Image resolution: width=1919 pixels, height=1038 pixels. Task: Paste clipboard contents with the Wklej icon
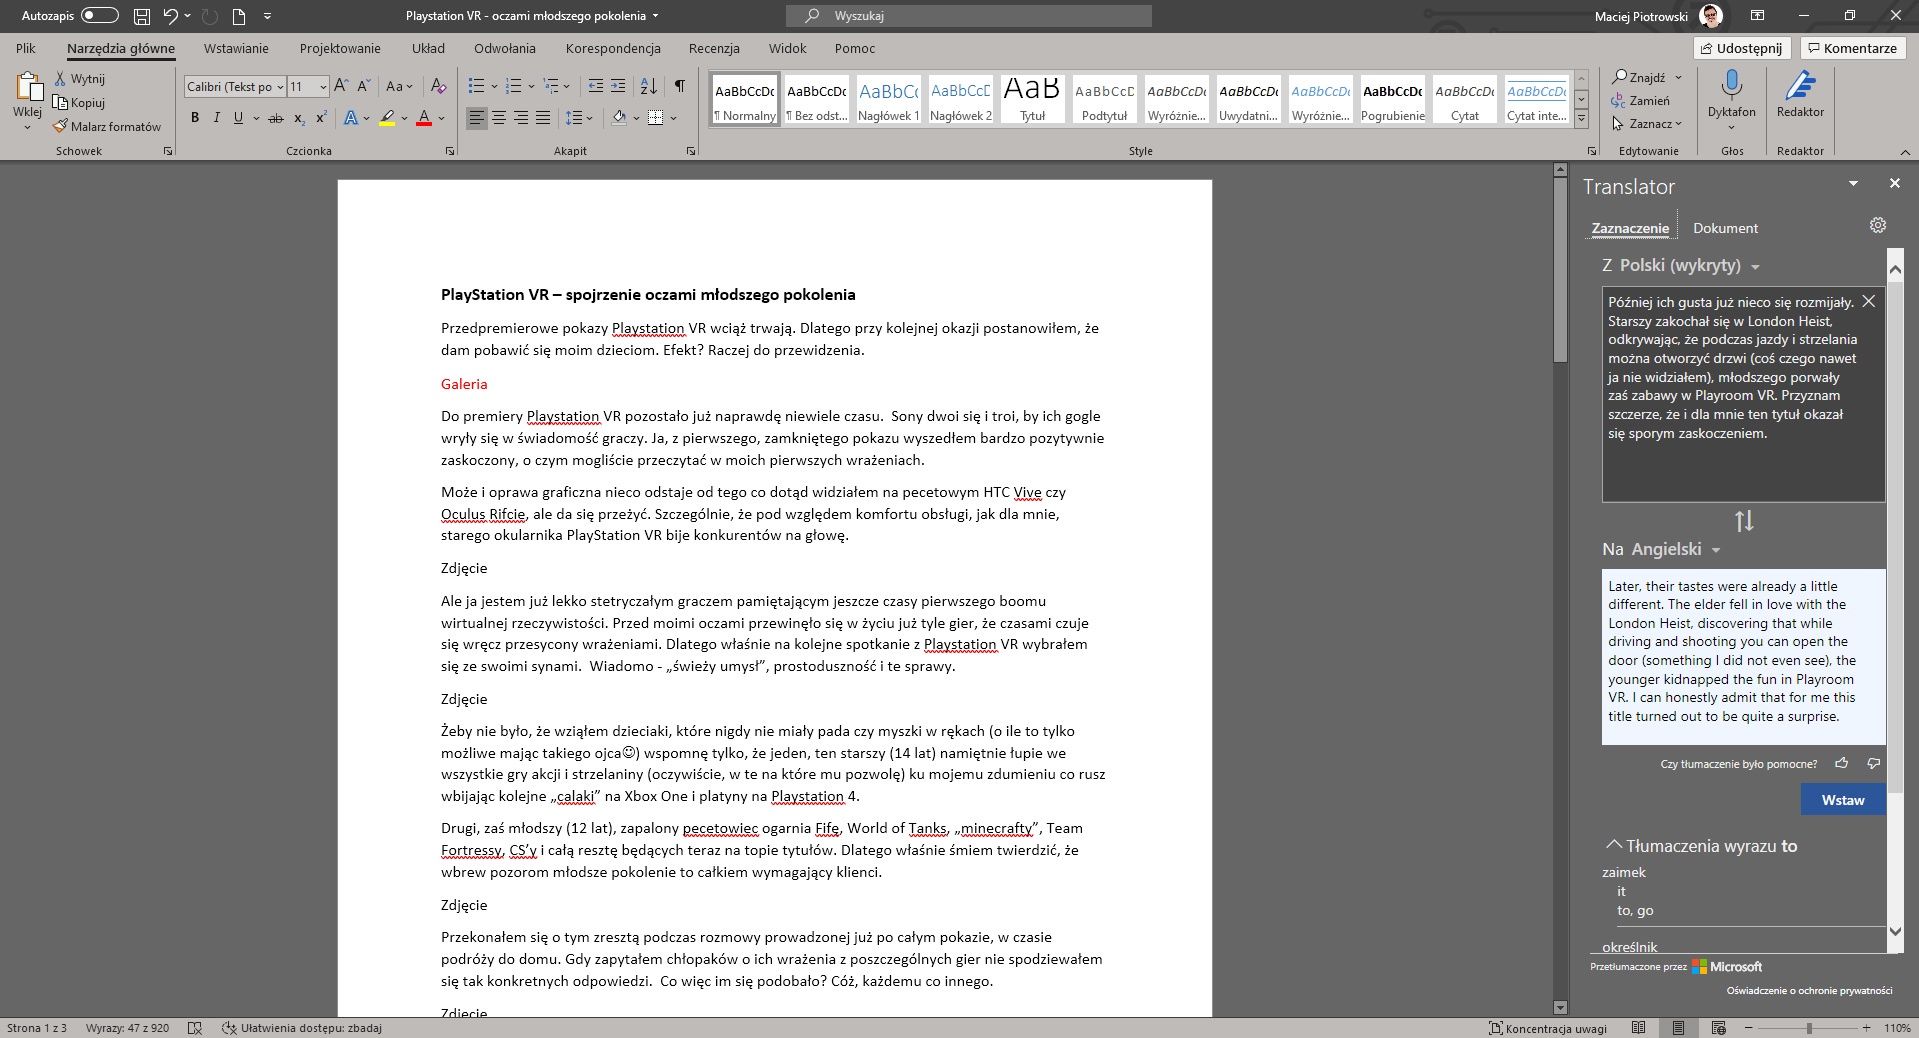point(28,88)
